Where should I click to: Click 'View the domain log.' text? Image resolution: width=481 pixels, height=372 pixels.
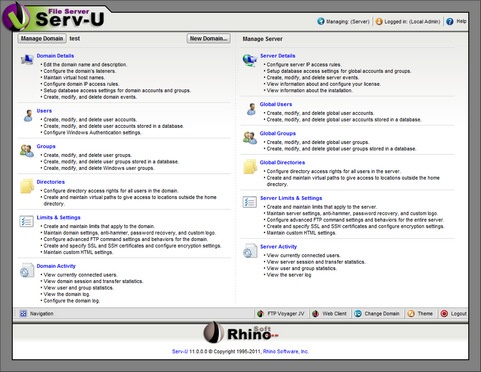click(x=67, y=294)
